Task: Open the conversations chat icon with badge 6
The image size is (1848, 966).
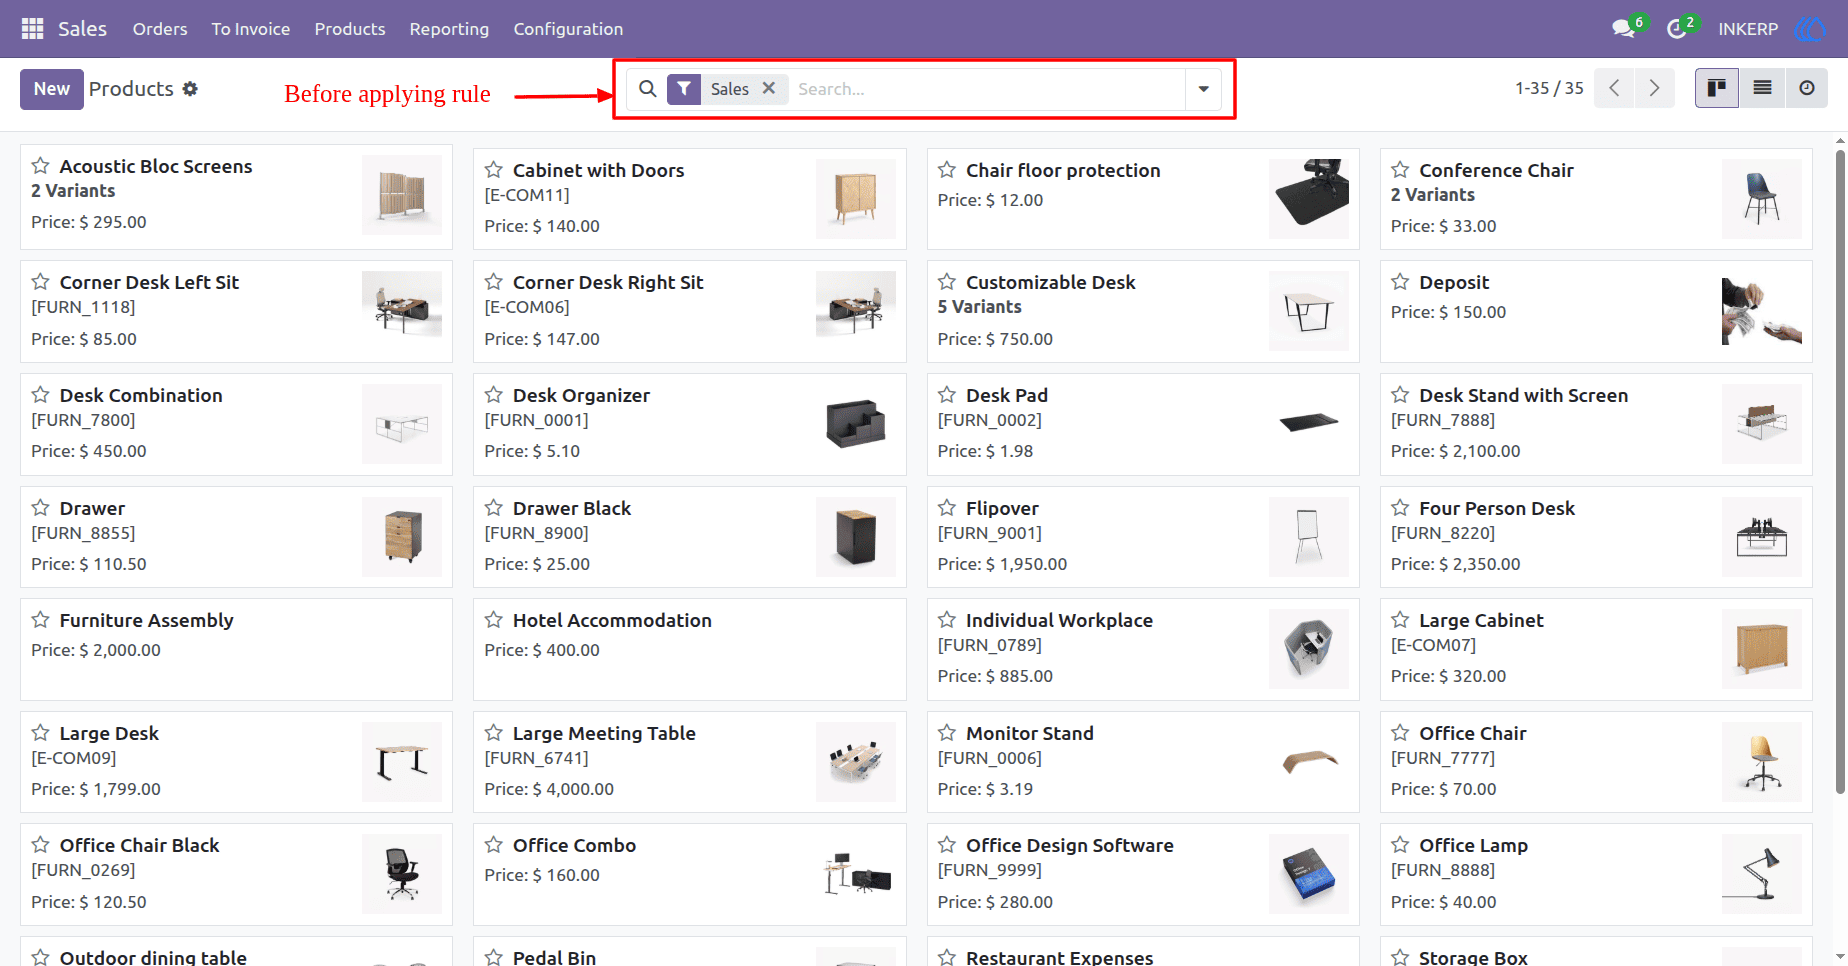Action: [1624, 29]
